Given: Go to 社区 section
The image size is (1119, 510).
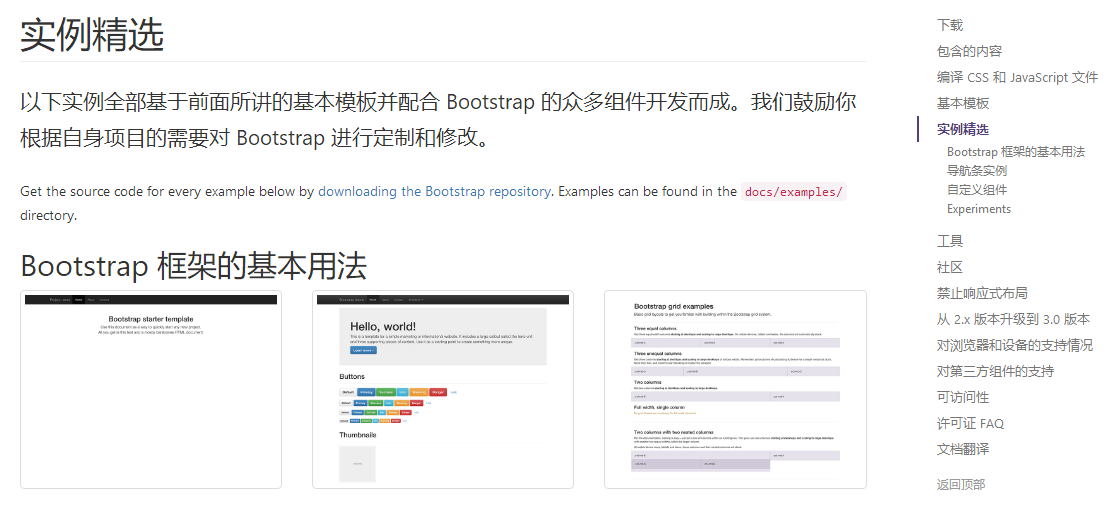Looking at the screenshot, I should [949, 267].
